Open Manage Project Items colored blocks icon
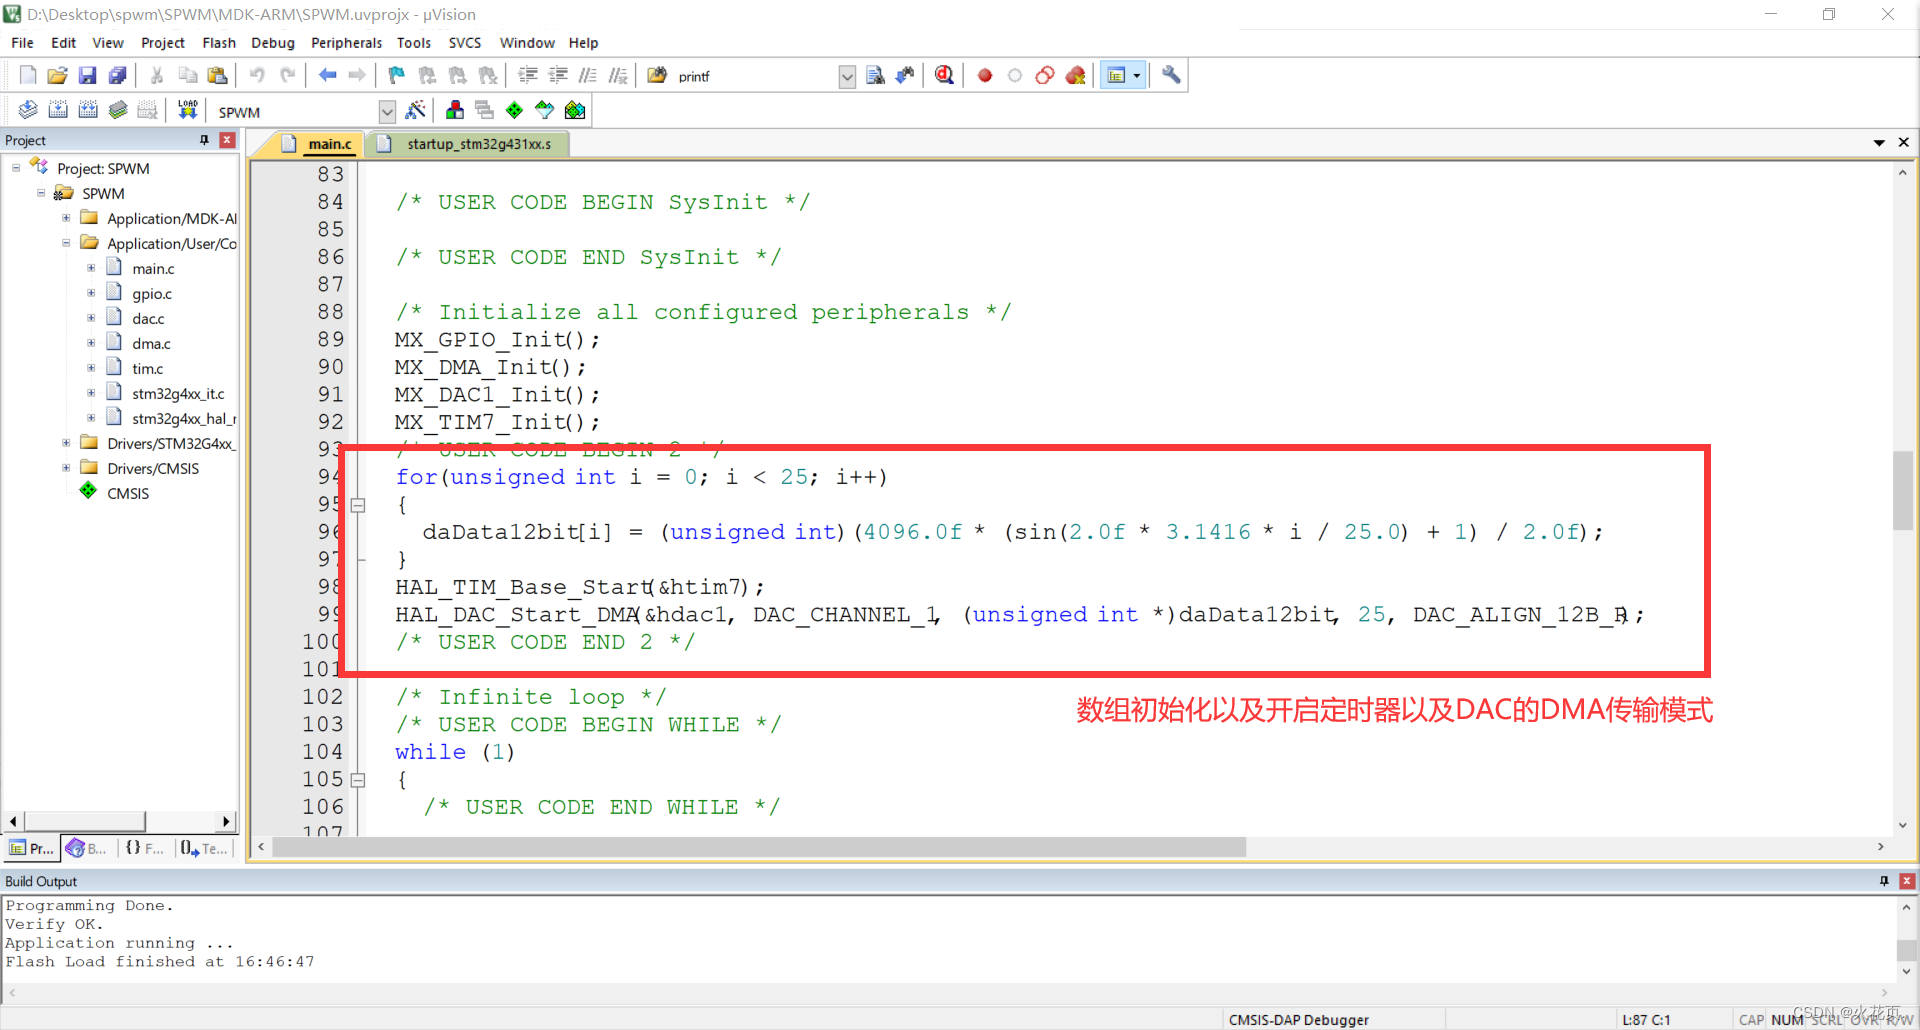1920x1030 pixels. pyautogui.click(x=455, y=110)
